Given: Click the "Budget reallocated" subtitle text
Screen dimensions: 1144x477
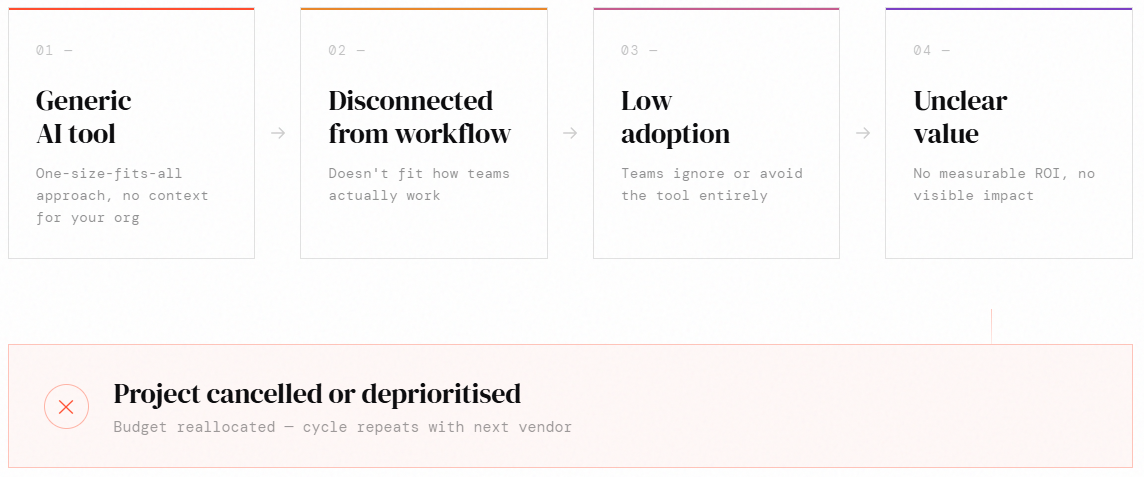Looking at the screenshot, I should 342,427.
